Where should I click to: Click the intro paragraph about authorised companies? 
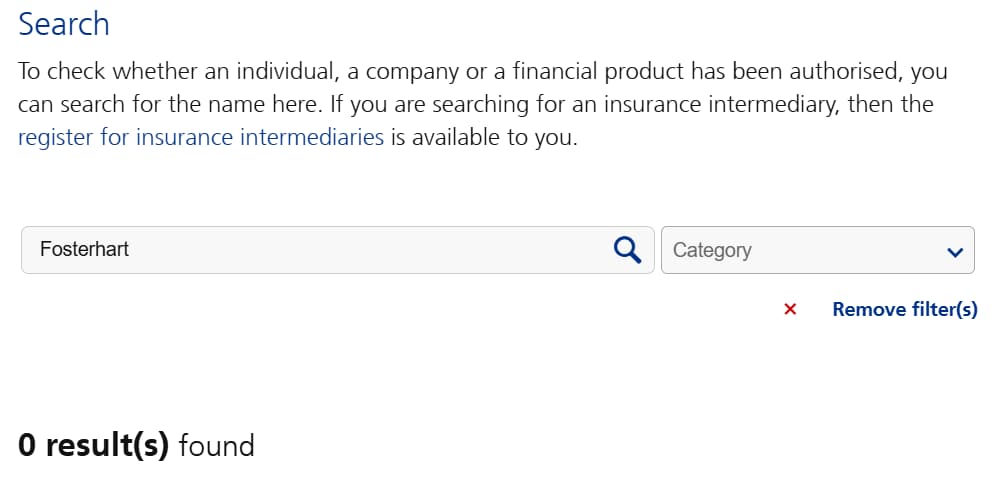[x=483, y=104]
